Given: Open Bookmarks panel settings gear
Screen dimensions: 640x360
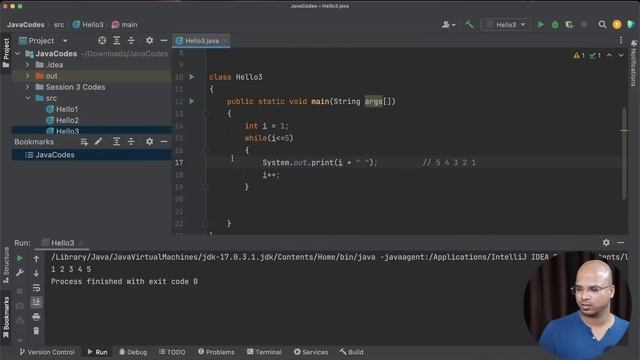Looking at the screenshot, I should (x=149, y=142).
